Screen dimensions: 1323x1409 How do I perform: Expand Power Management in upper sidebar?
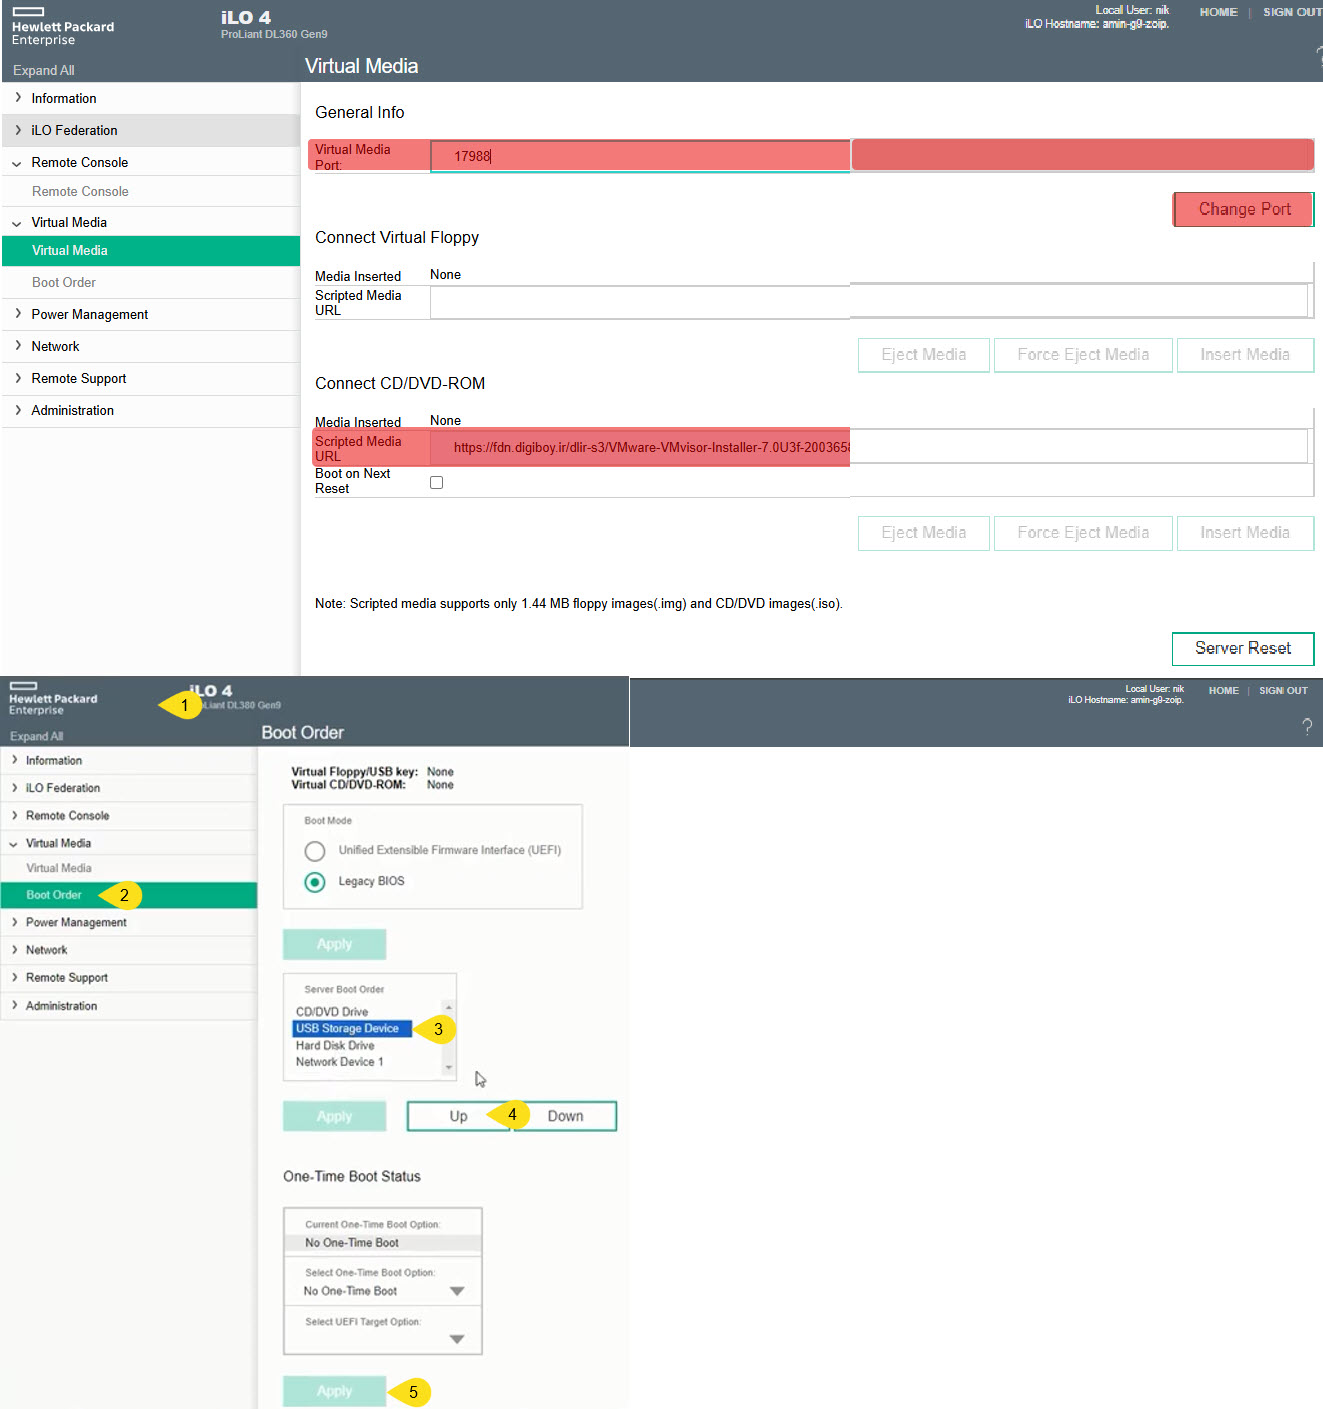point(18,314)
